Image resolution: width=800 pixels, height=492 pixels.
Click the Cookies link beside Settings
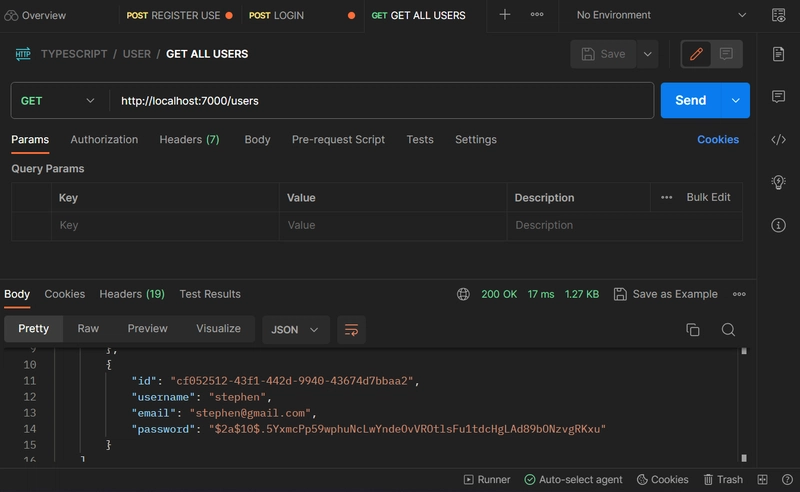click(718, 140)
